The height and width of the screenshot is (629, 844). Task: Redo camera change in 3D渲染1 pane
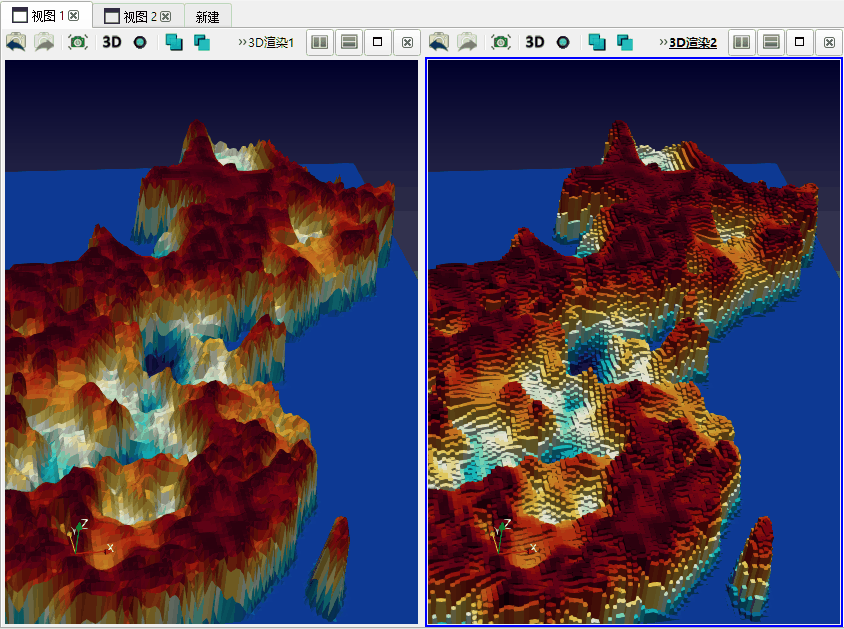click(44, 42)
